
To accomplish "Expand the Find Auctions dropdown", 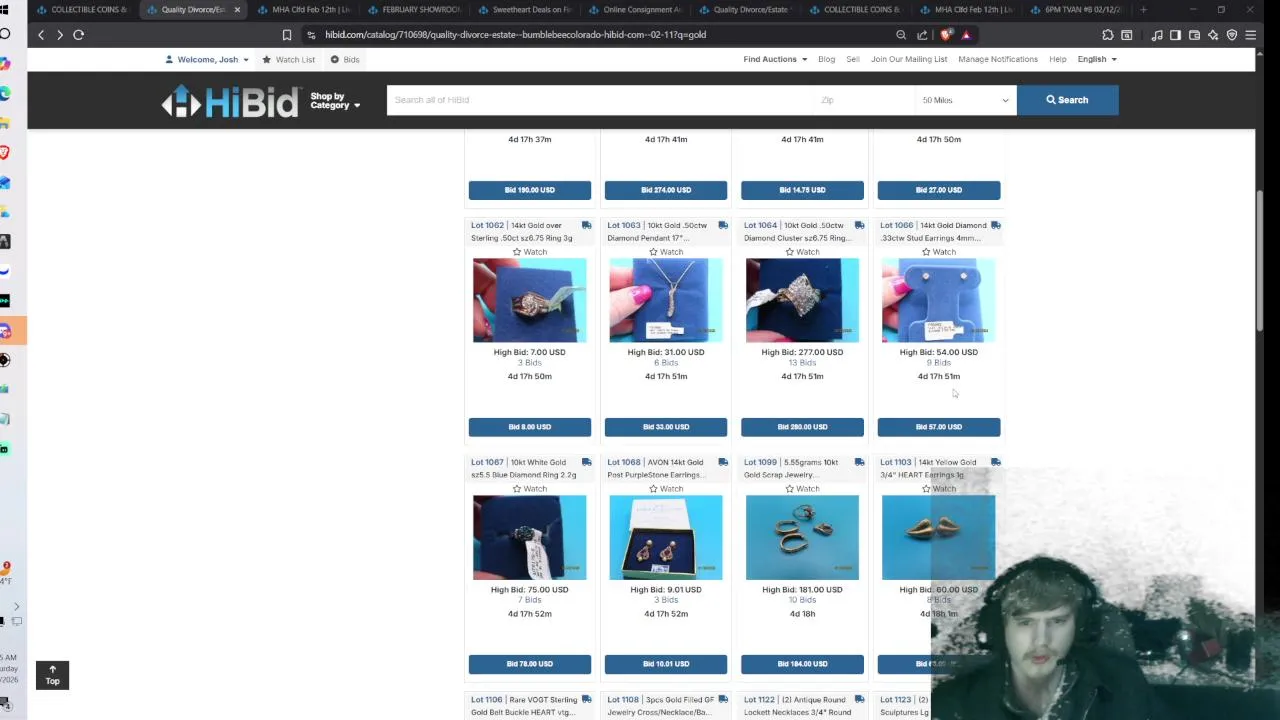I will (x=775, y=59).
